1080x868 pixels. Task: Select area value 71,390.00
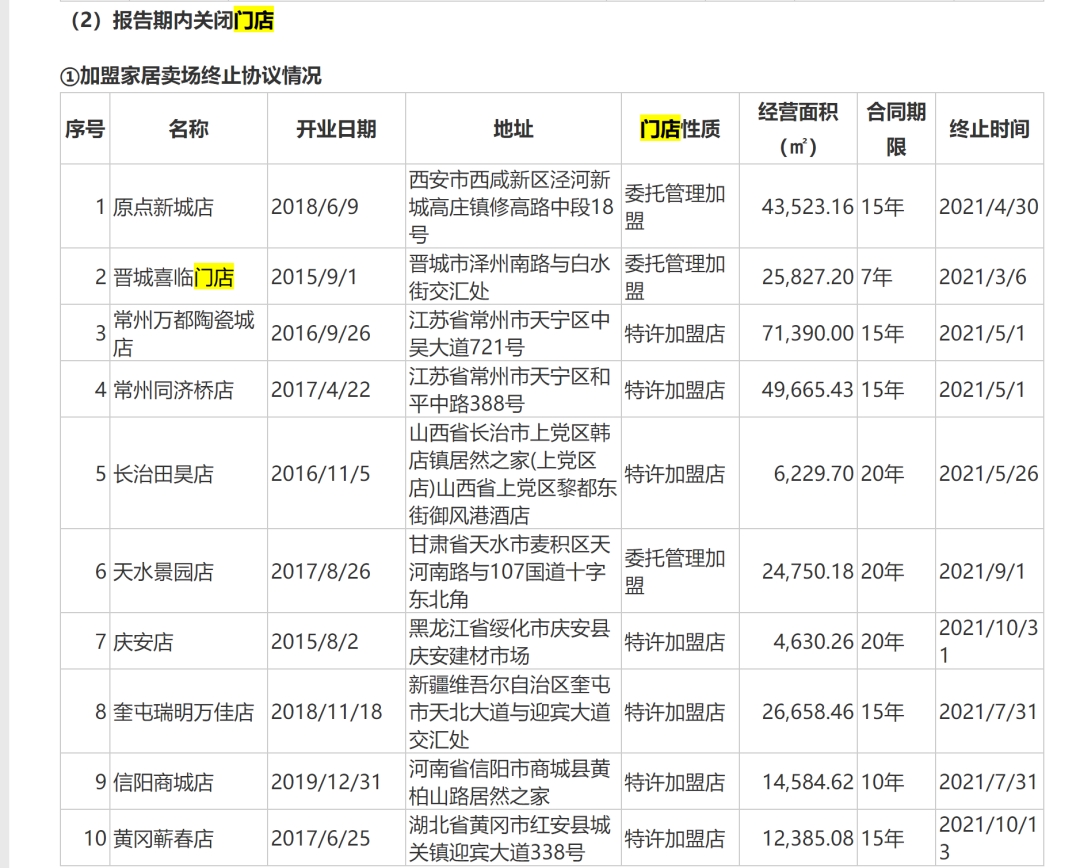[x=807, y=333]
